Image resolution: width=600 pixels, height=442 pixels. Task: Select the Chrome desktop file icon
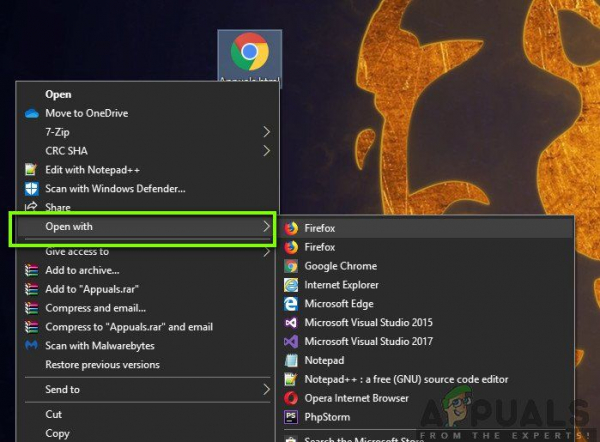[250, 52]
